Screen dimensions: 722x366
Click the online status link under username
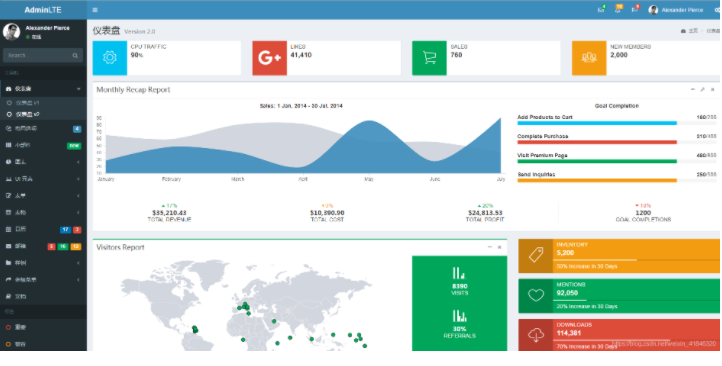[x=34, y=37]
